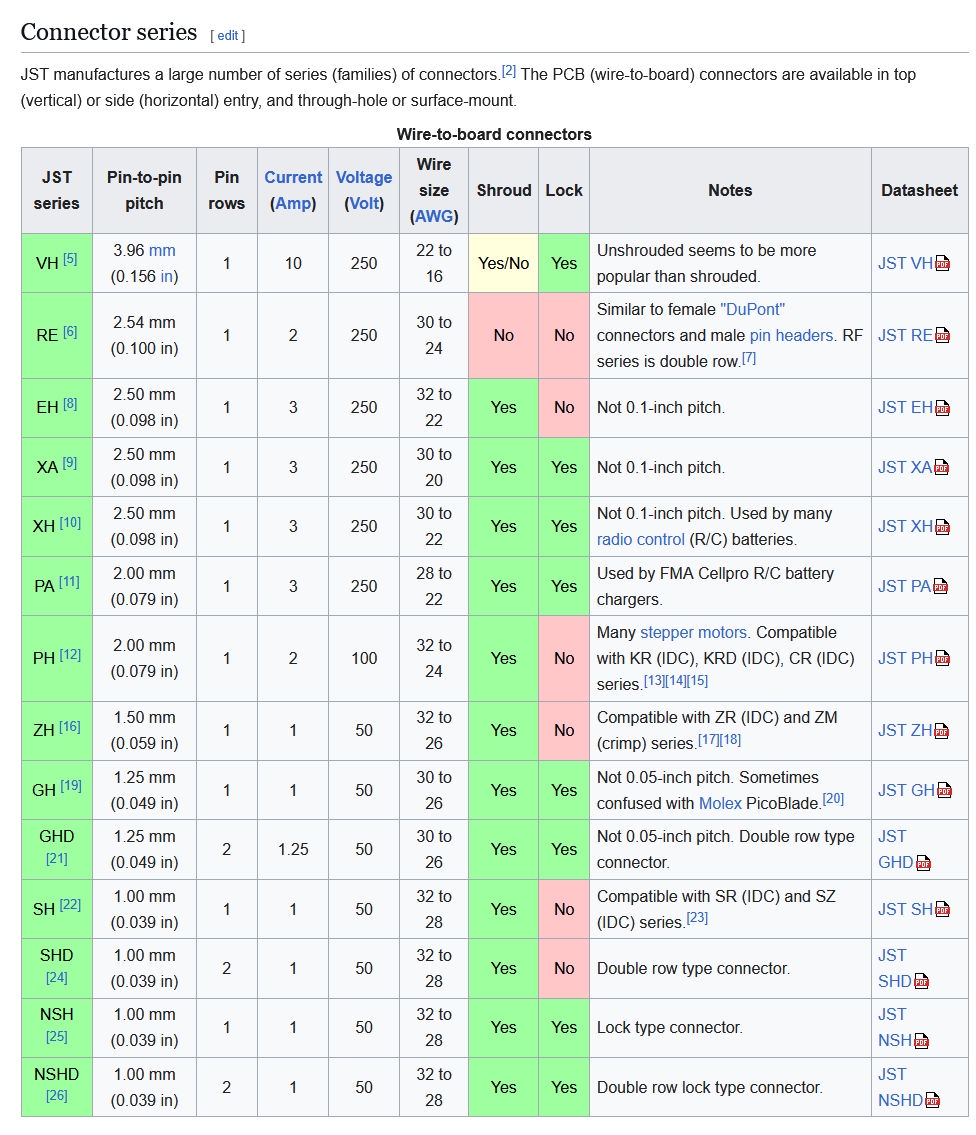Open the Amp link in header
This screenshot has width=976, height=1135.
(x=293, y=203)
